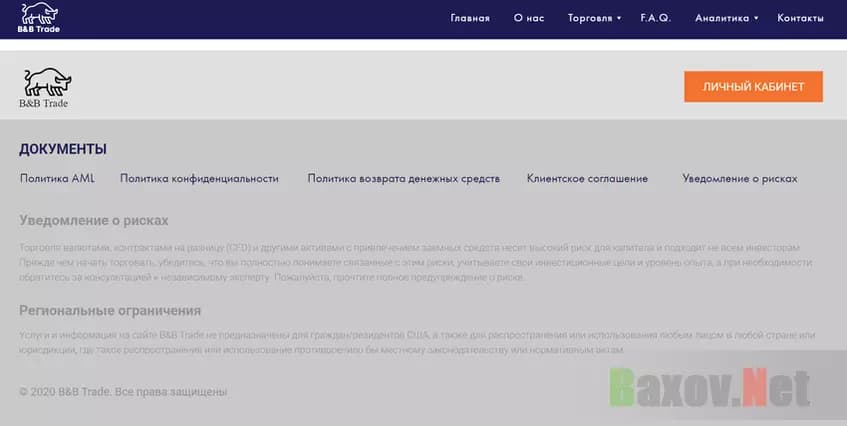Open the Политика AML document

(x=57, y=178)
